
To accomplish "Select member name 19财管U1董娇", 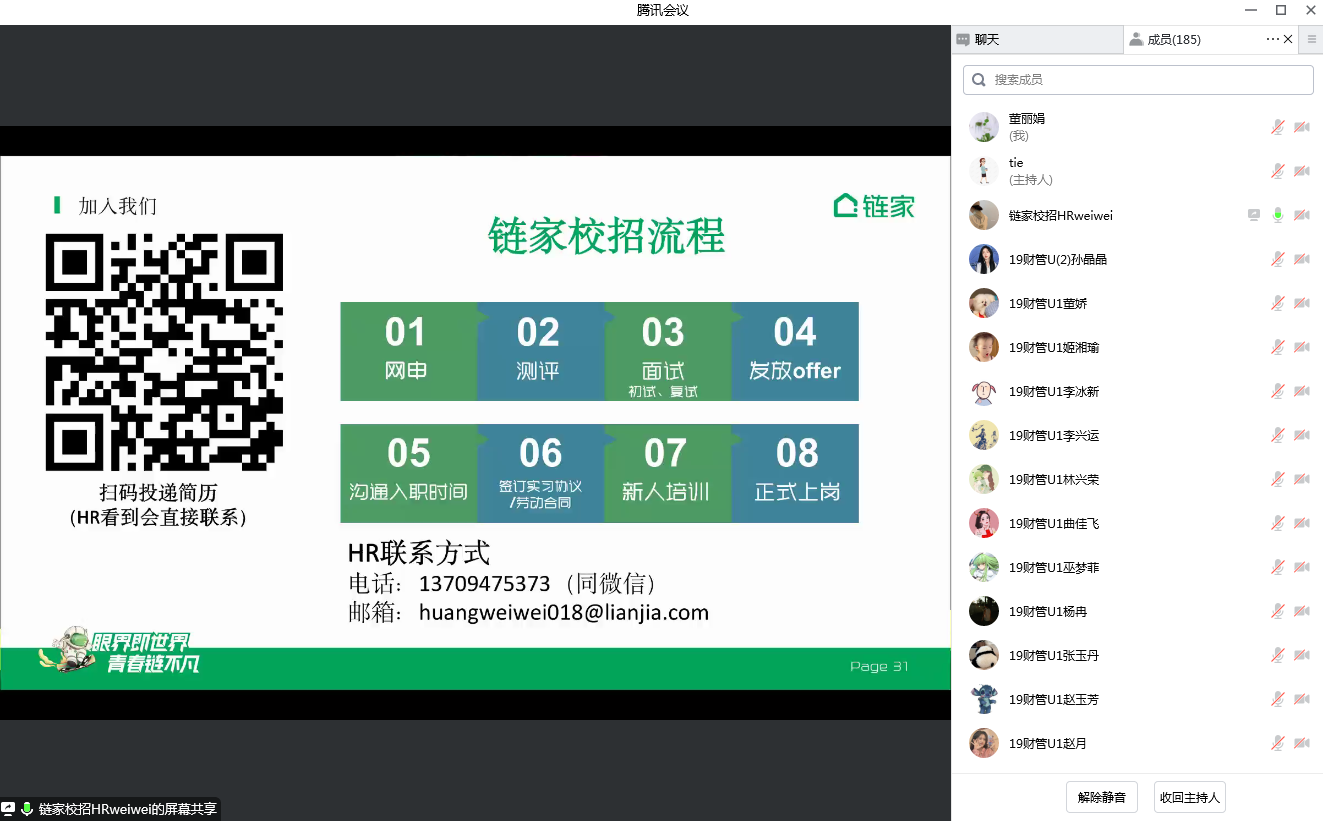I will pos(1048,303).
